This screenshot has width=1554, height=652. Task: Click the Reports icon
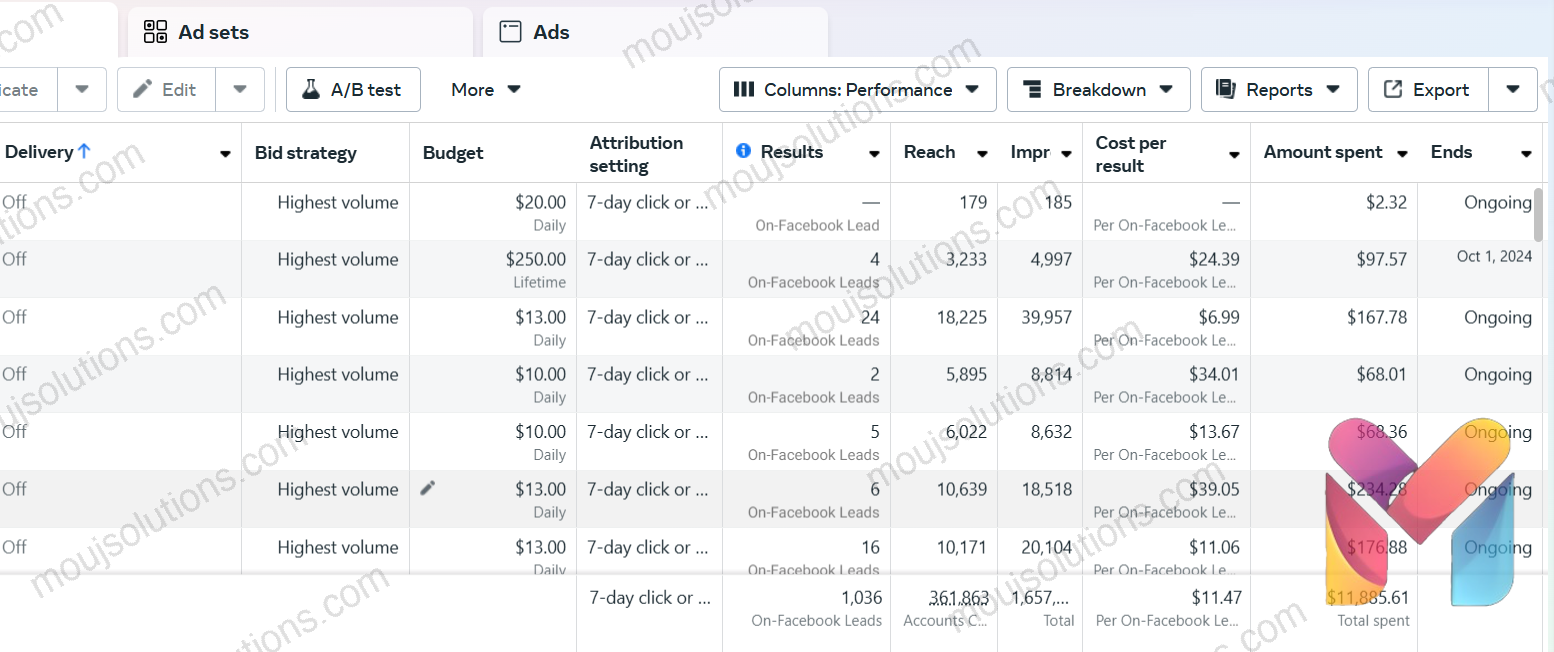point(1226,90)
